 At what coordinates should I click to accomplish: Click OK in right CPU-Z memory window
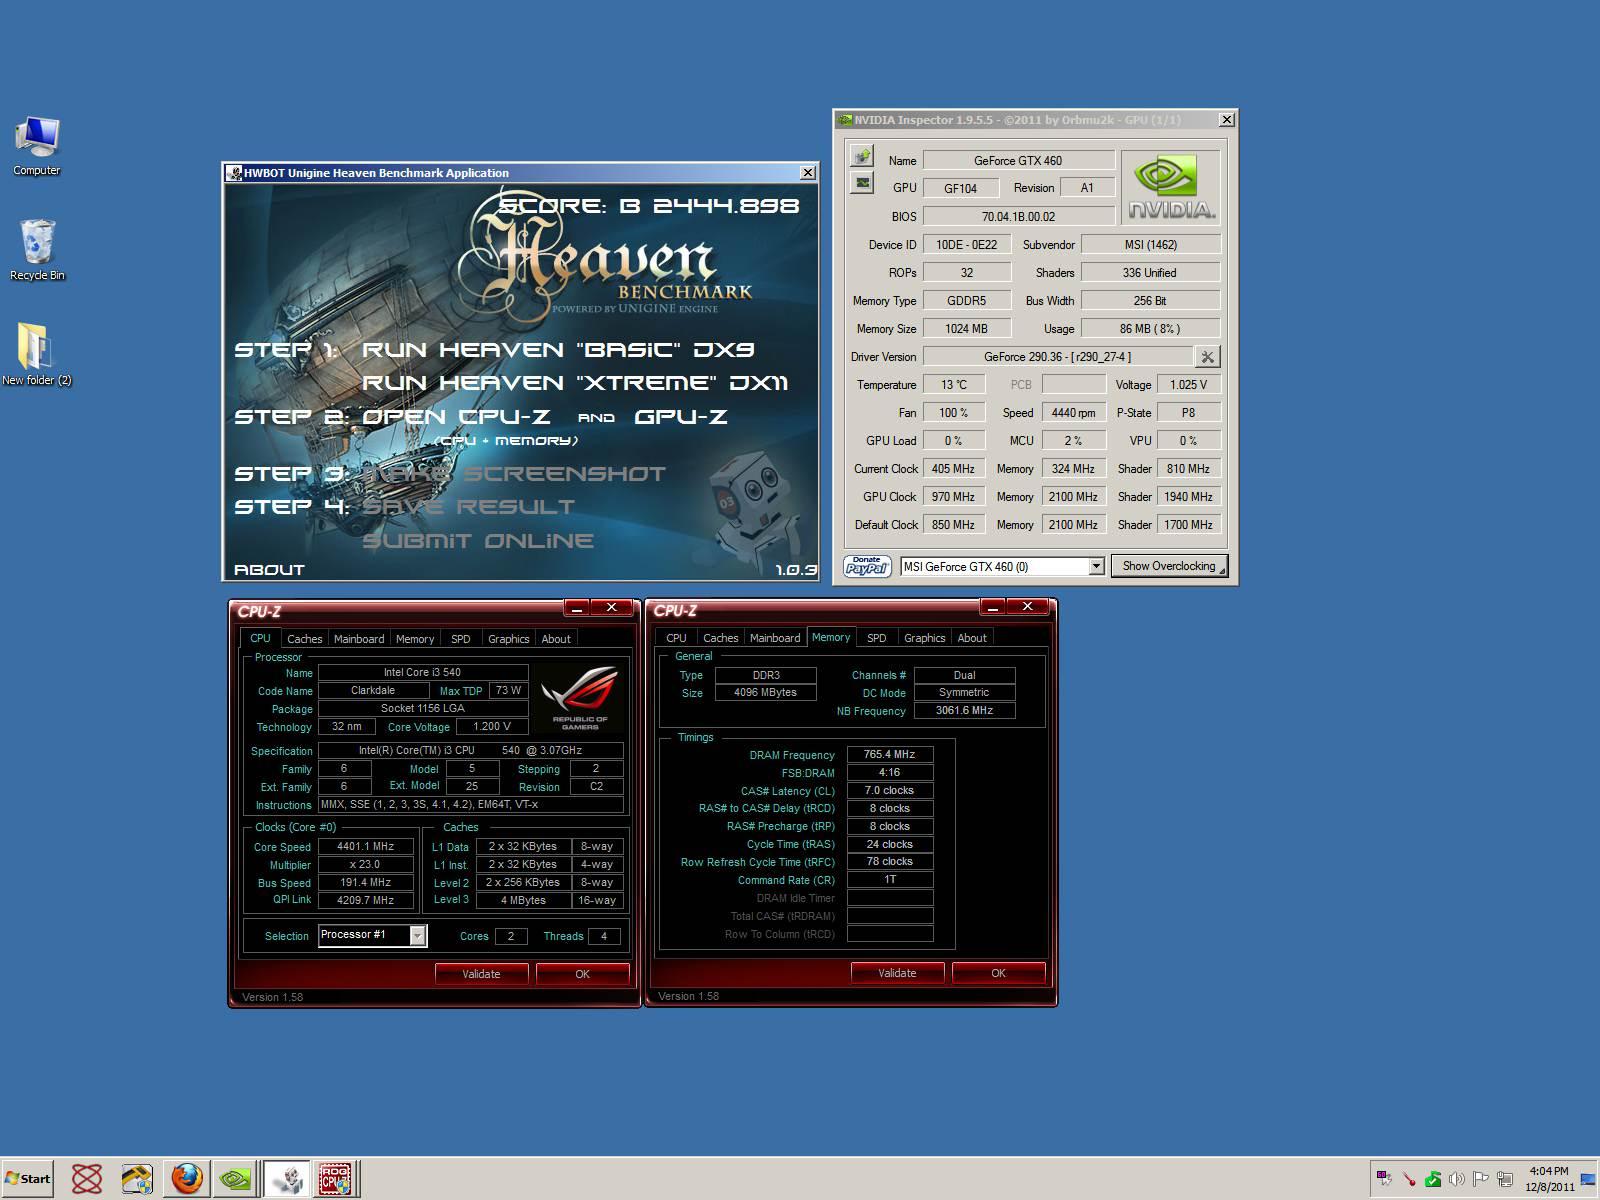(x=999, y=973)
